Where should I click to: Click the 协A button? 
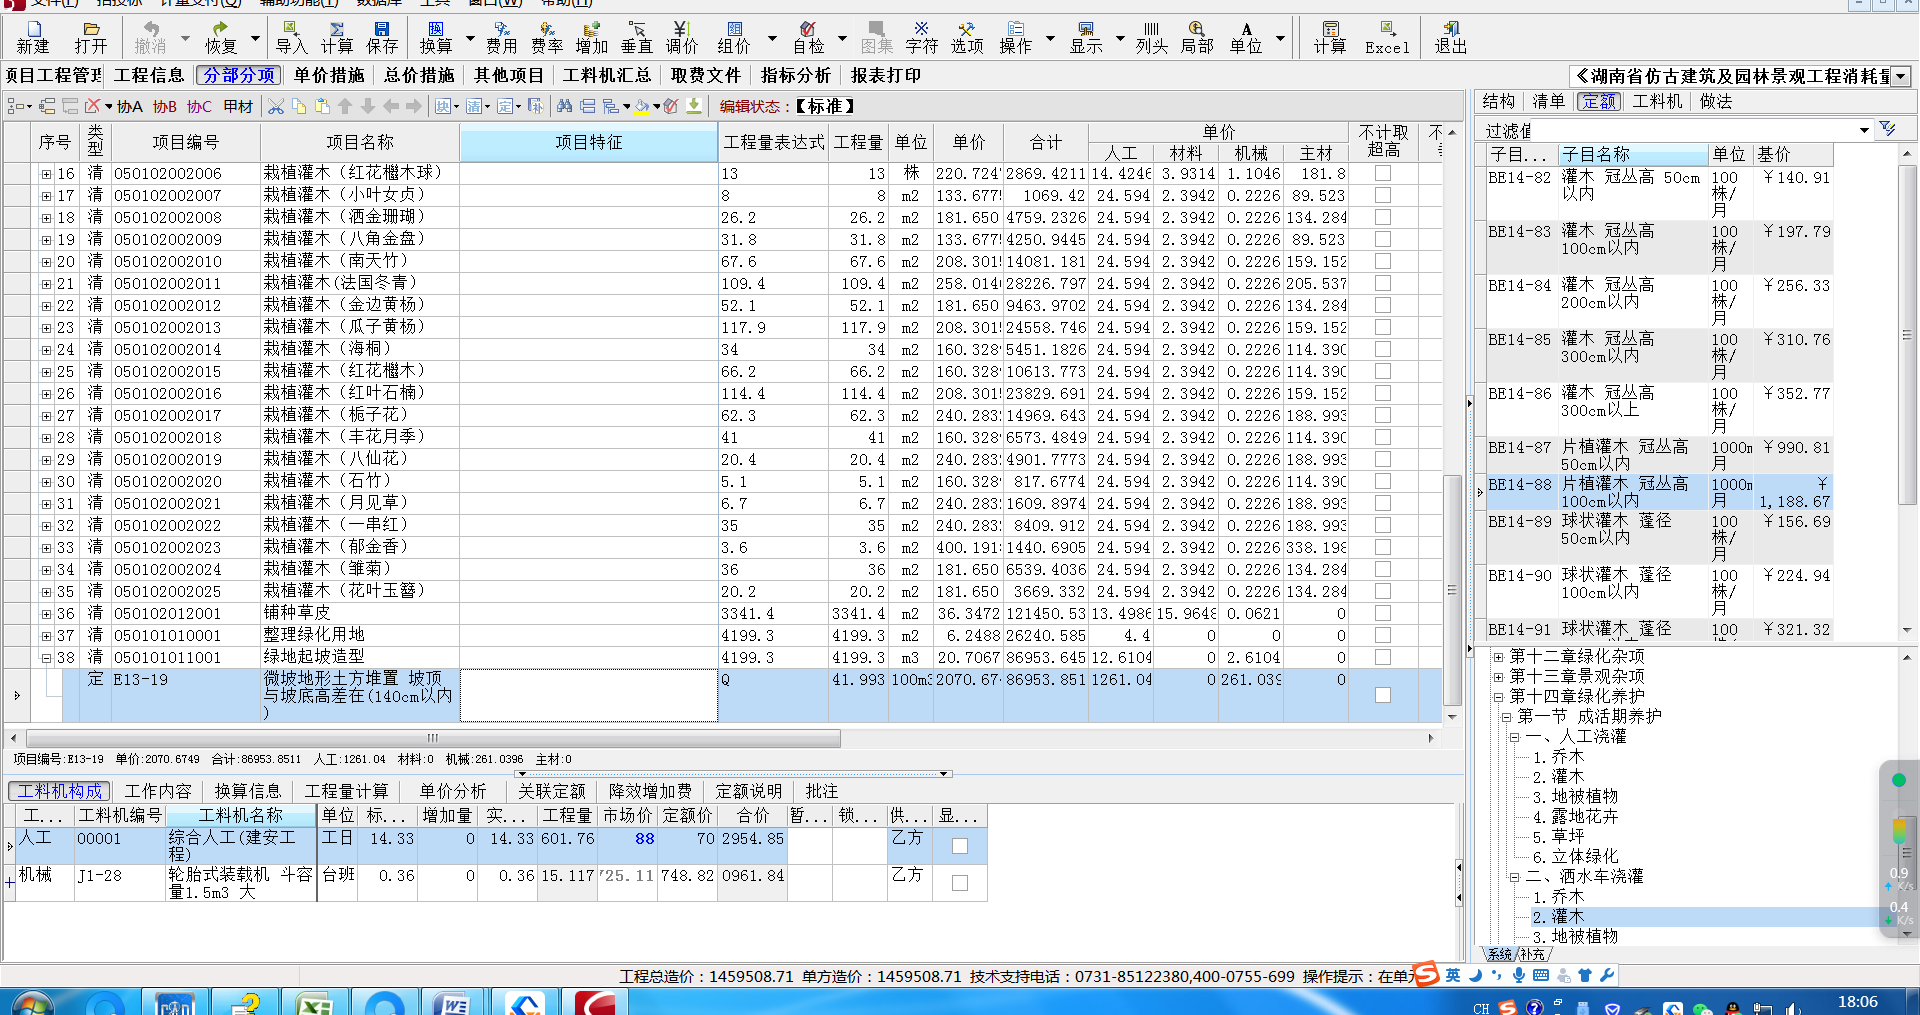pos(130,106)
